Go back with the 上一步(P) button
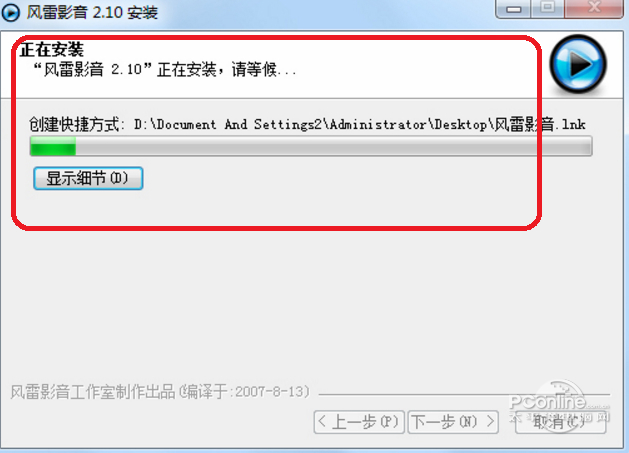Screen dimensions: 629x453 [x=359, y=422]
